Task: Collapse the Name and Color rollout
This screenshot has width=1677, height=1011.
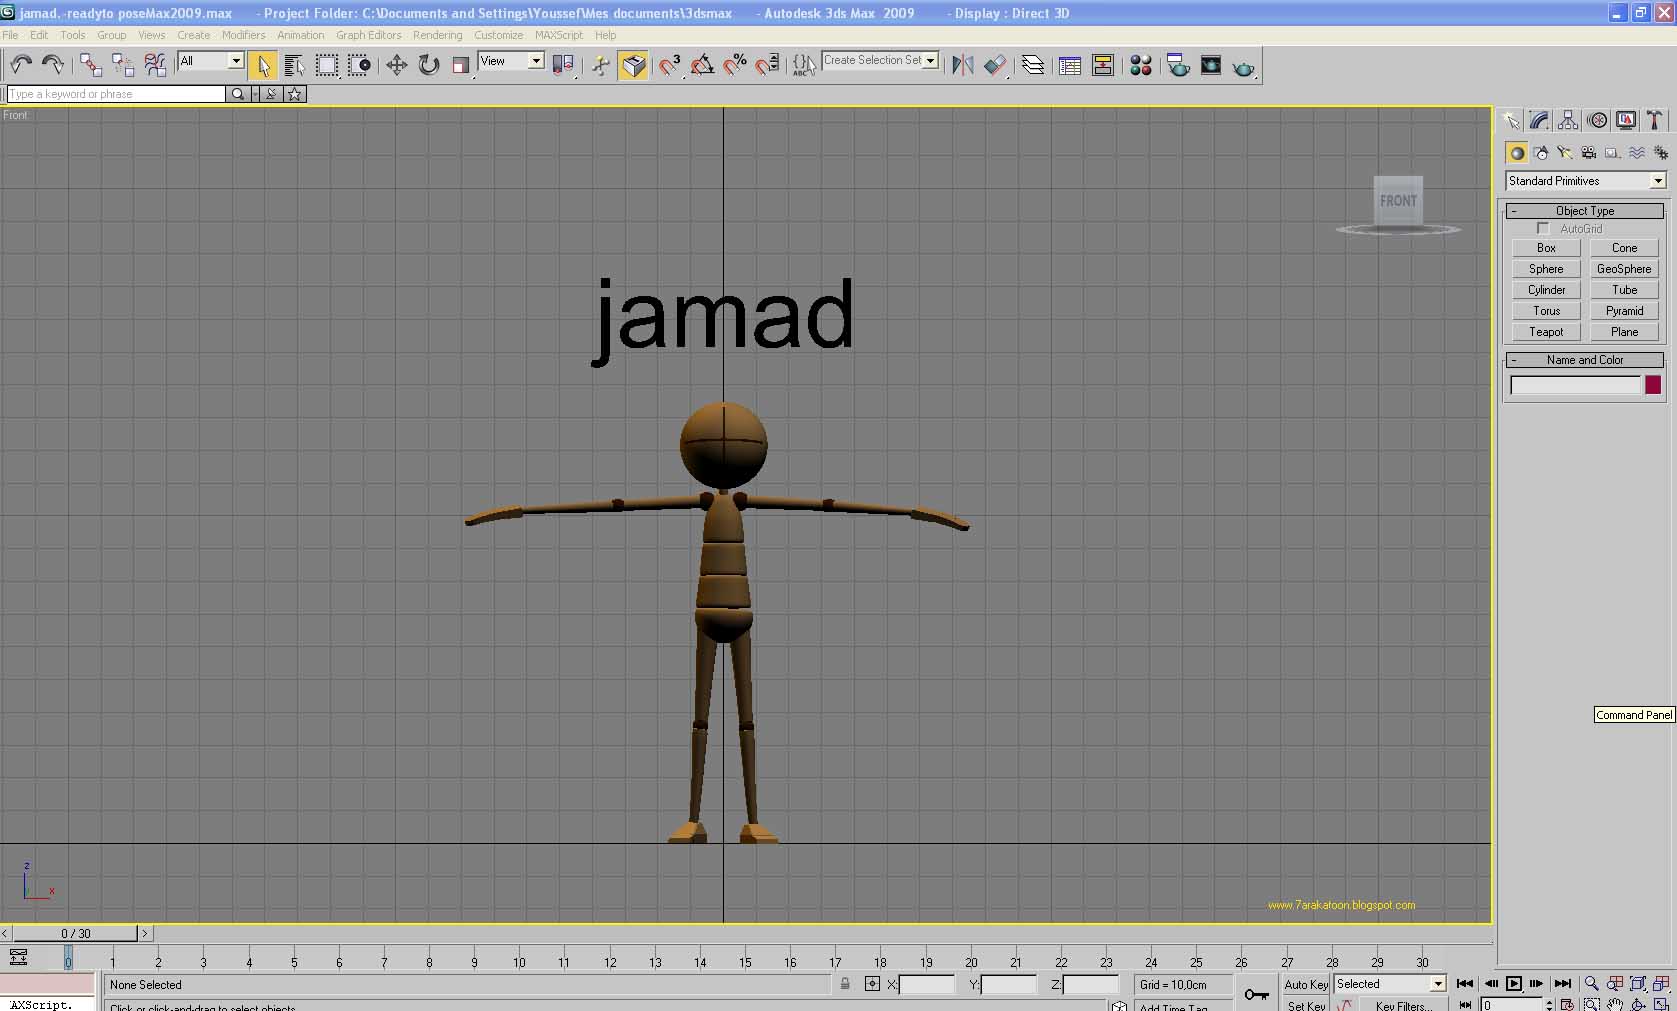Action: [1585, 360]
